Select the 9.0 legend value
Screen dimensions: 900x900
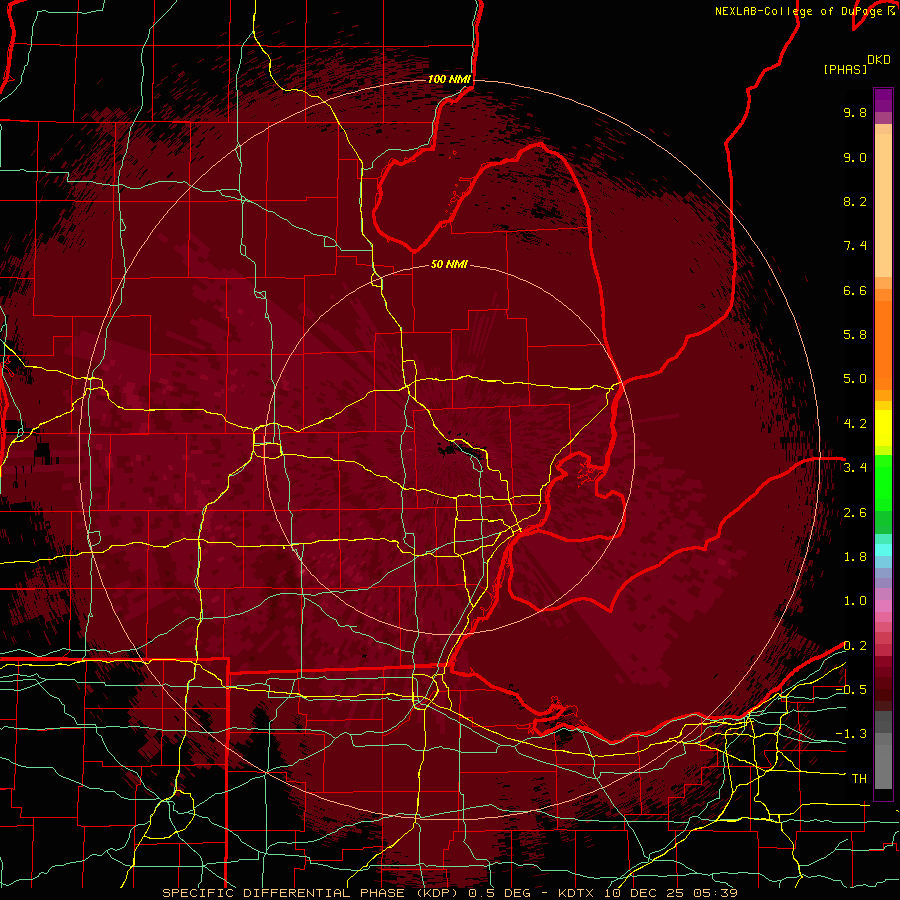click(855, 158)
